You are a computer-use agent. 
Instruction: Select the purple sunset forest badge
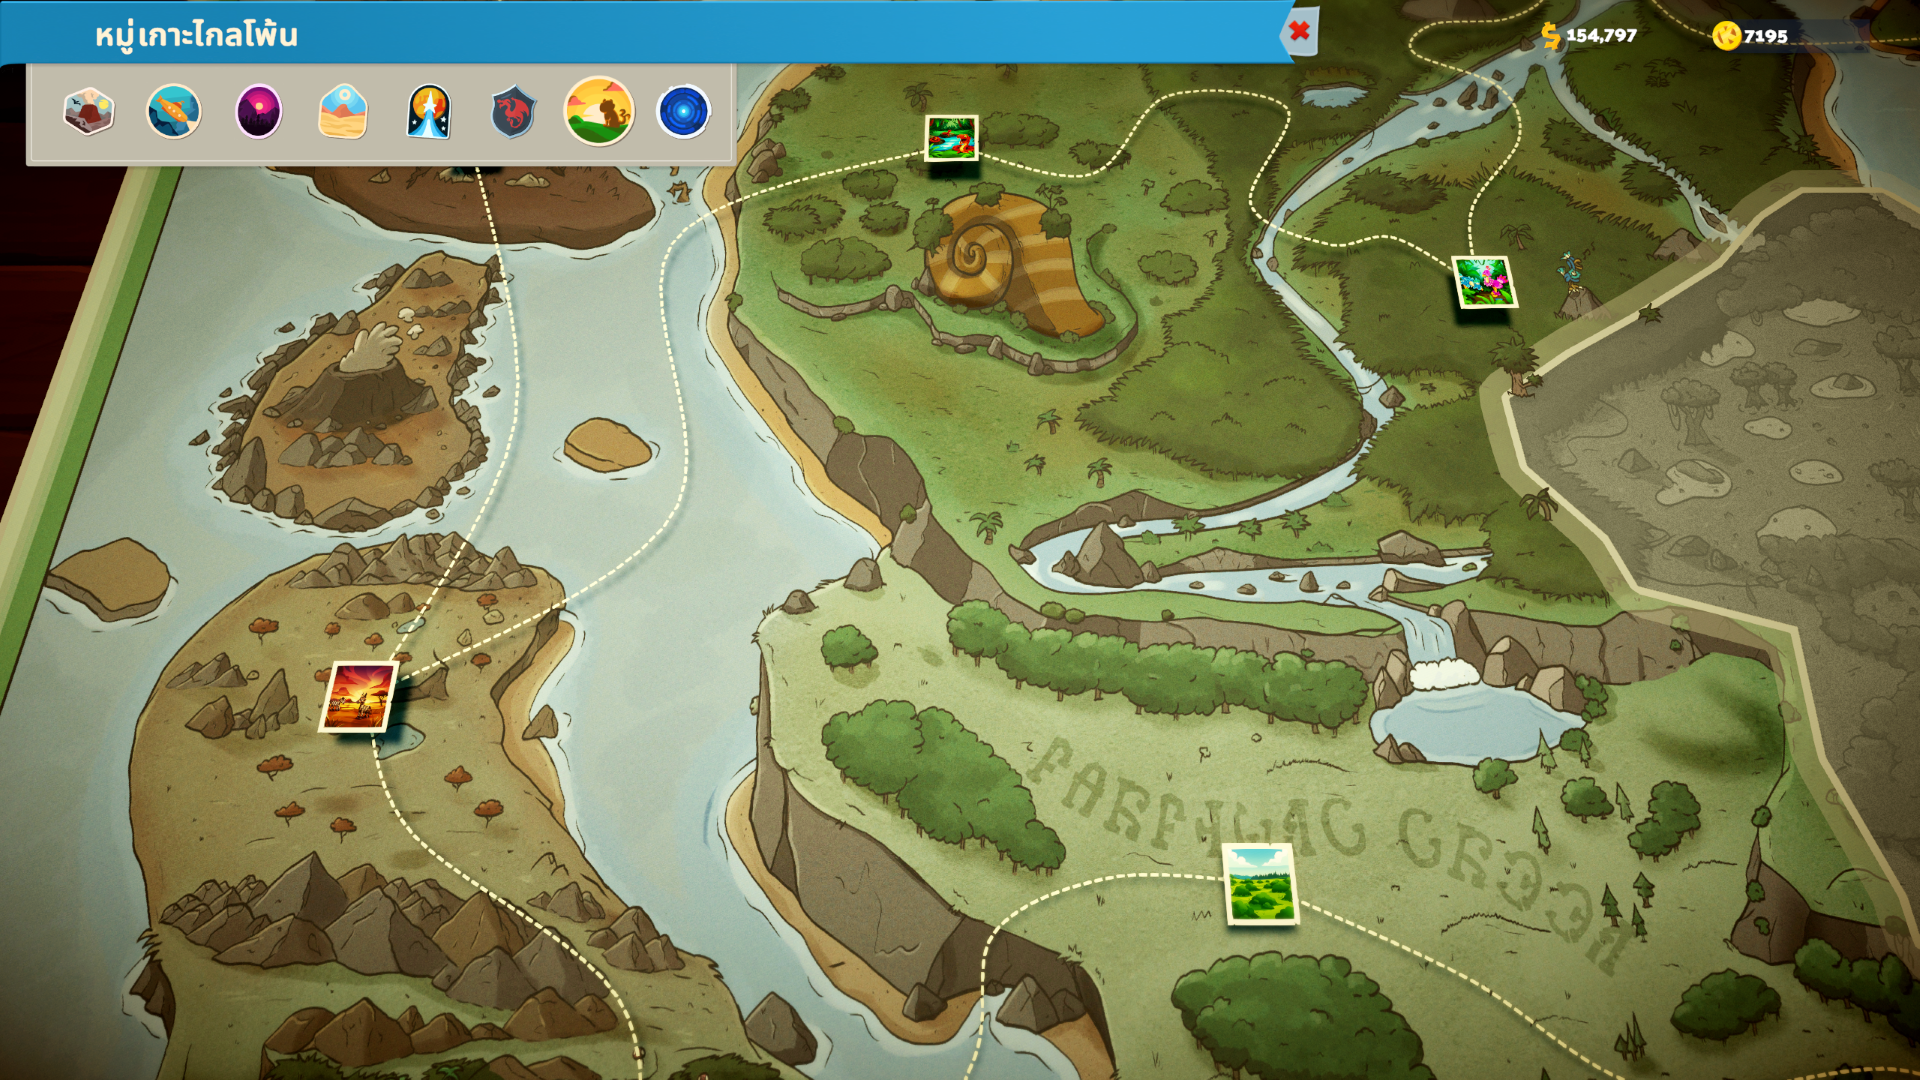tap(259, 111)
